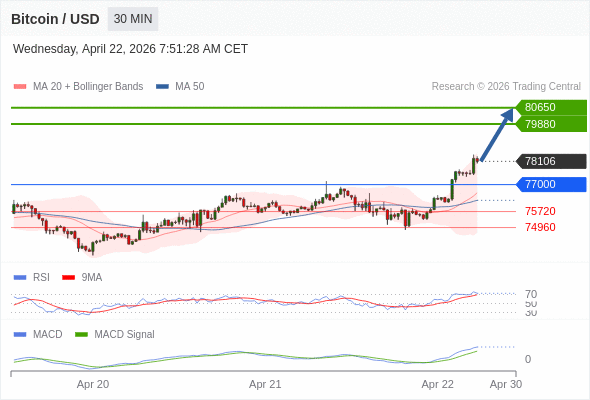Viewport: 590px width, 400px height.
Task: Click the RSI legend blue marker
Action: point(20,278)
